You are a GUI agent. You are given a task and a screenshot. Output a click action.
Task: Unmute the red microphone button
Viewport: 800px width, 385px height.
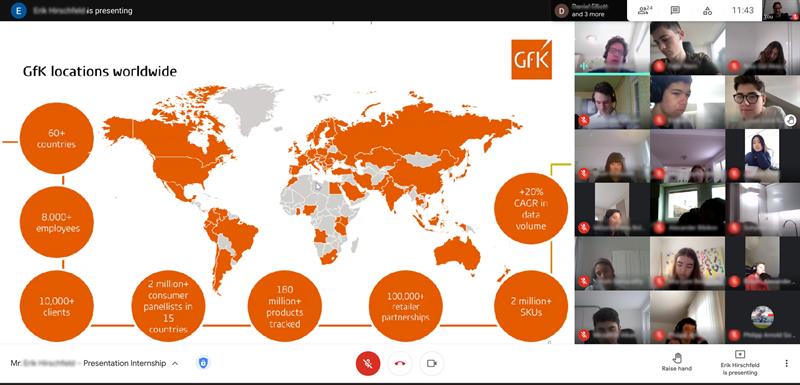coord(367,364)
